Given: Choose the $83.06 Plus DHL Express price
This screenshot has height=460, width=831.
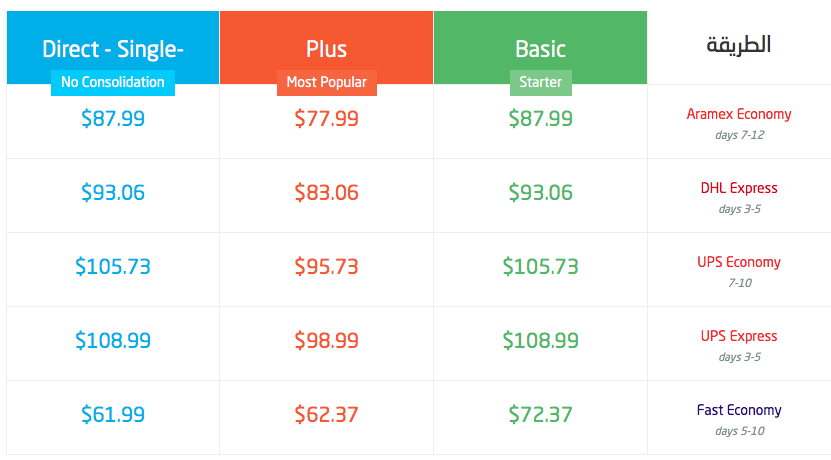Looking at the screenshot, I should click(x=326, y=192).
